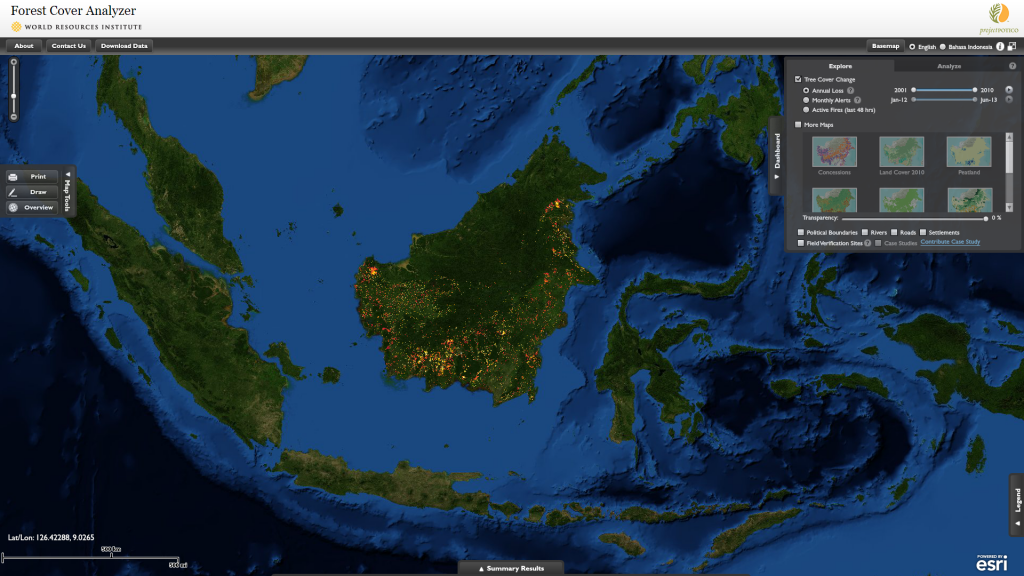The width and height of the screenshot is (1024, 576).
Task: Select the Peatland map thumbnail
Action: (968, 152)
